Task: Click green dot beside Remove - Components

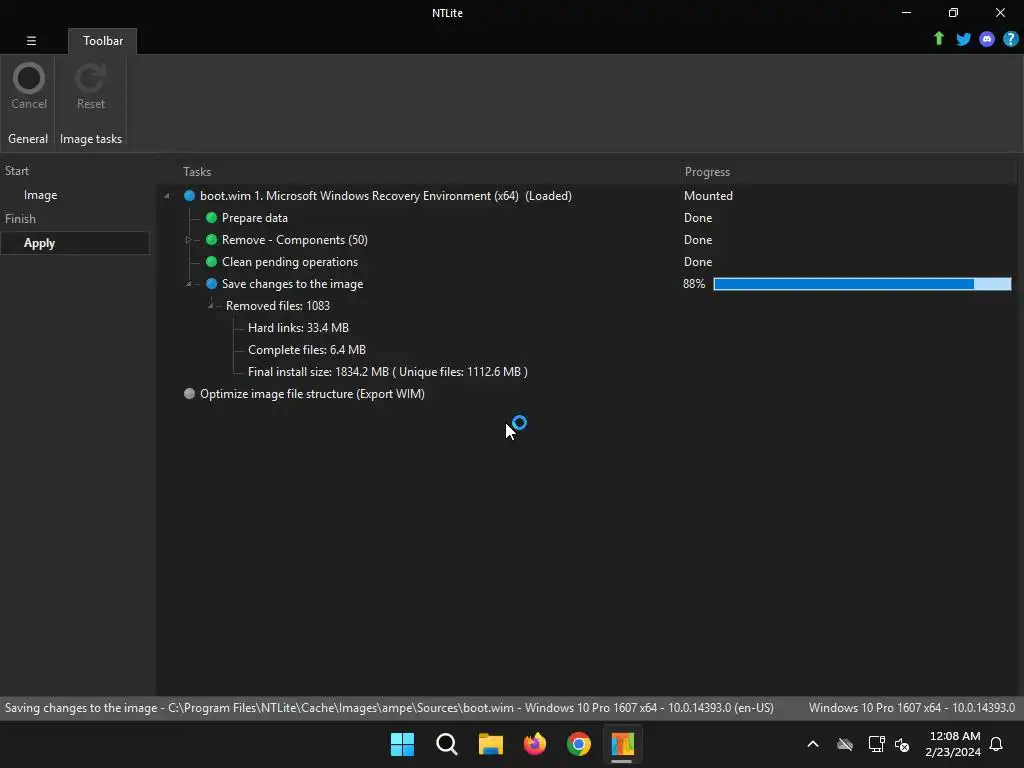Action: [211, 240]
